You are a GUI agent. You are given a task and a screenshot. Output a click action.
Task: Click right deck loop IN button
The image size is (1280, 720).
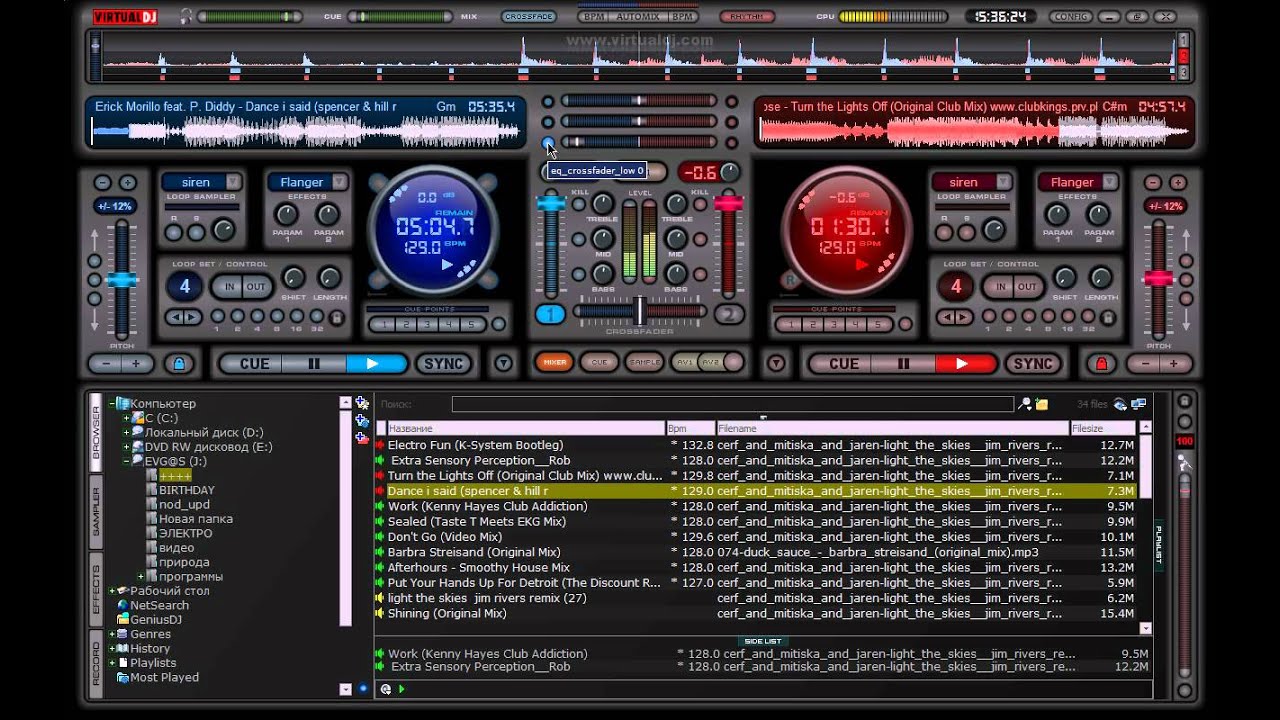coord(999,286)
